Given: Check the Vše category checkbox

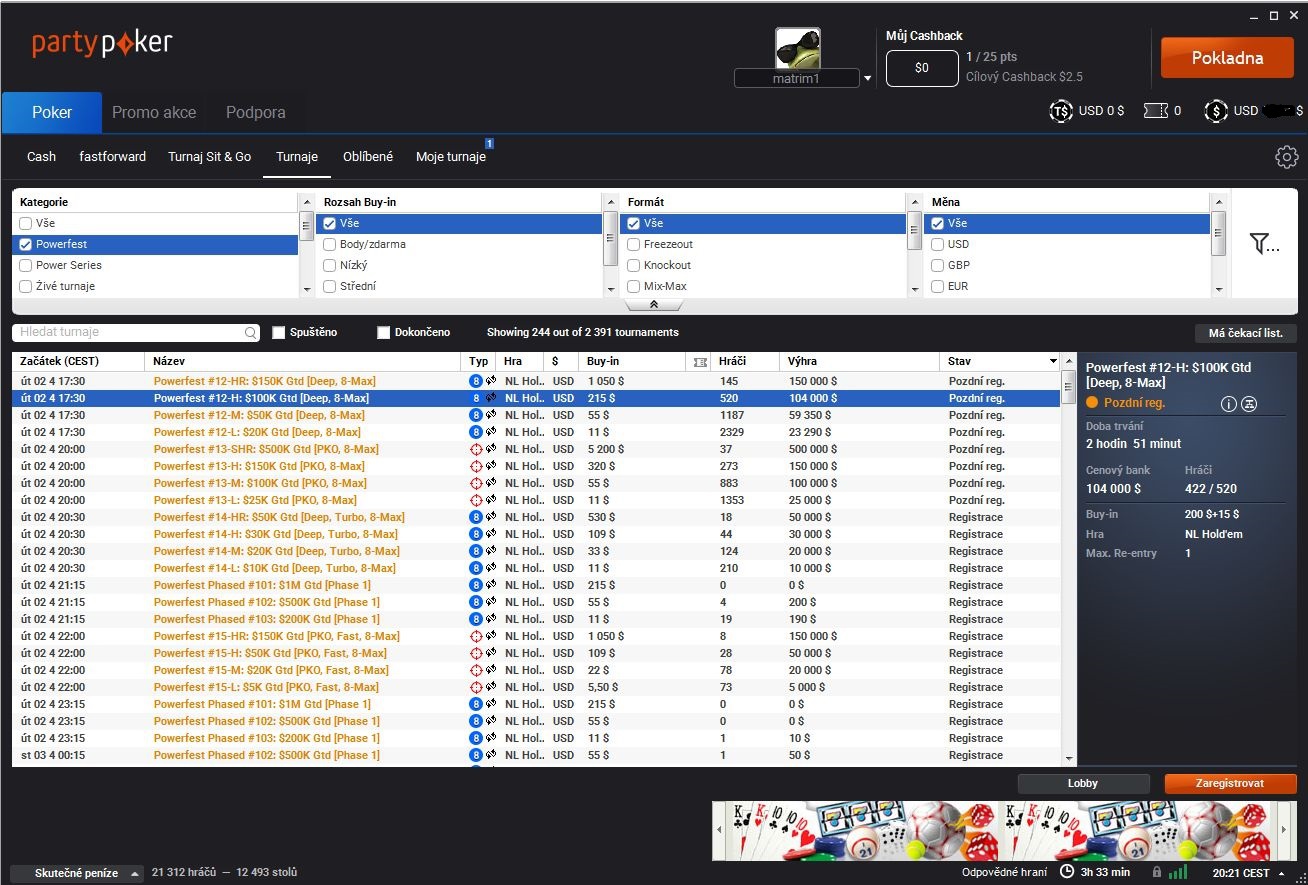Looking at the screenshot, I should tap(26, 223).
